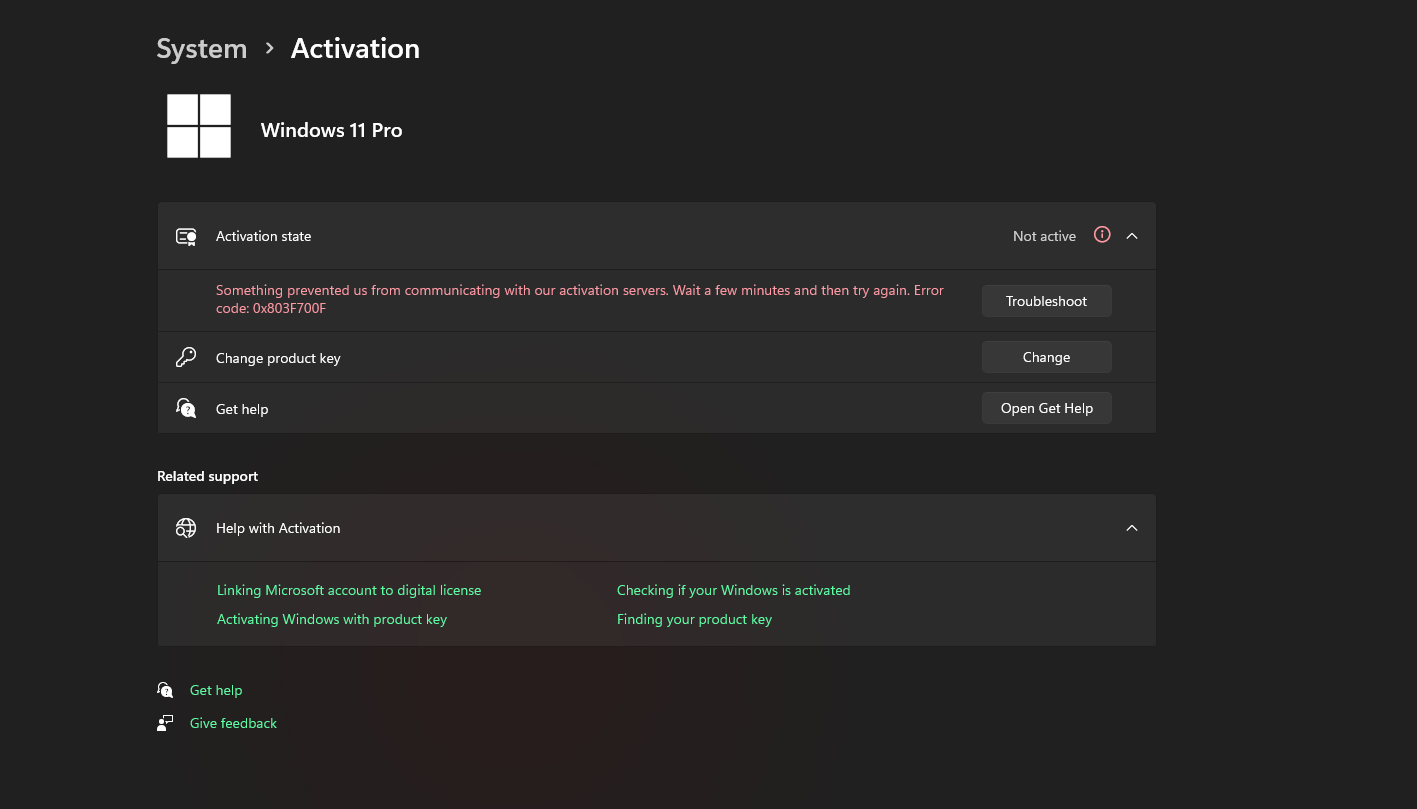Image resolution: width=1417 pixels, height=809 pixels.
Task: Open Finding your product key link
Action: 694,619
